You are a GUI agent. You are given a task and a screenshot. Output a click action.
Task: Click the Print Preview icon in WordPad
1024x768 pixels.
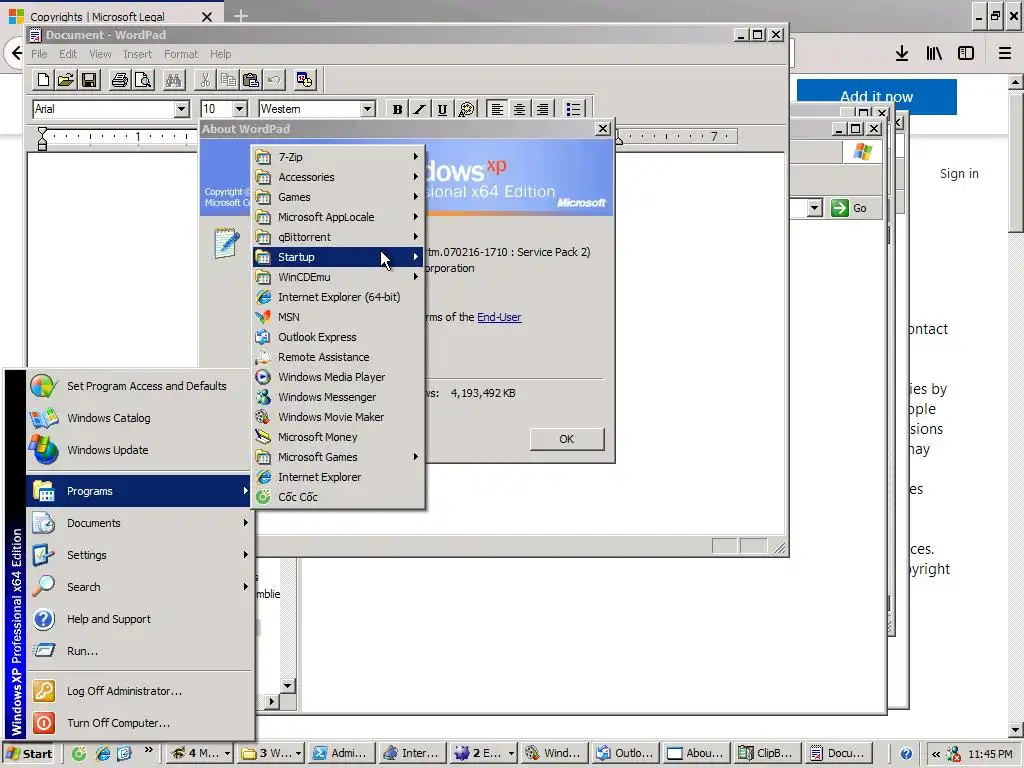click(x=142, y=80)
